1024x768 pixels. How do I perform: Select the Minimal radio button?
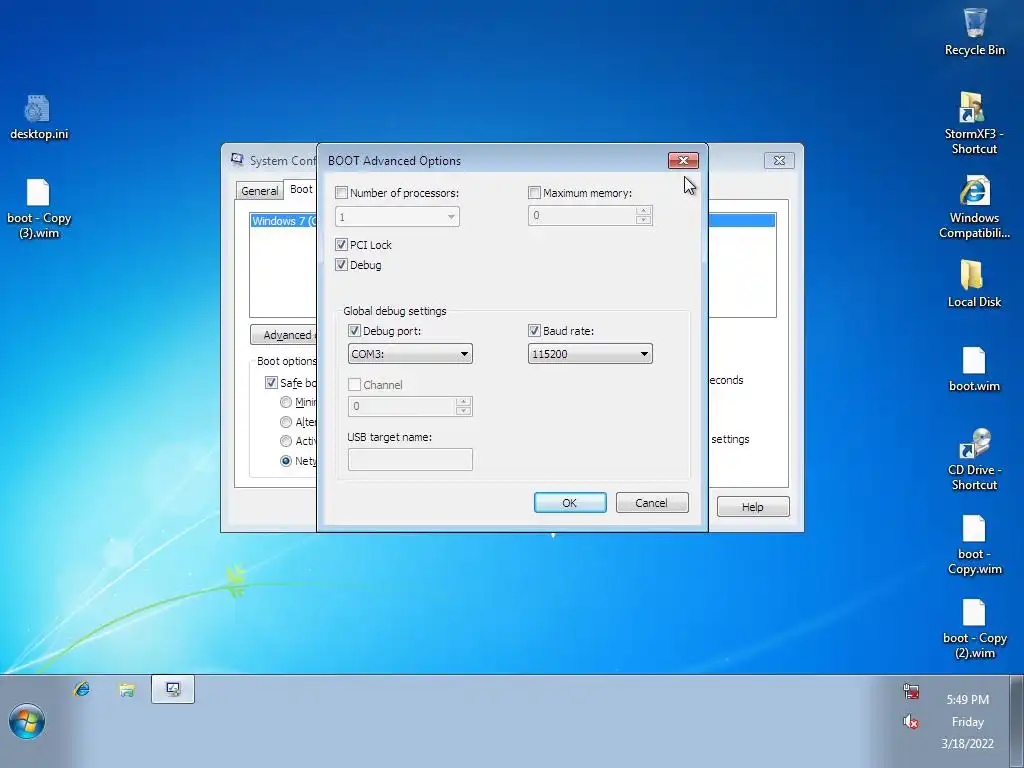(x=285, y=402)
